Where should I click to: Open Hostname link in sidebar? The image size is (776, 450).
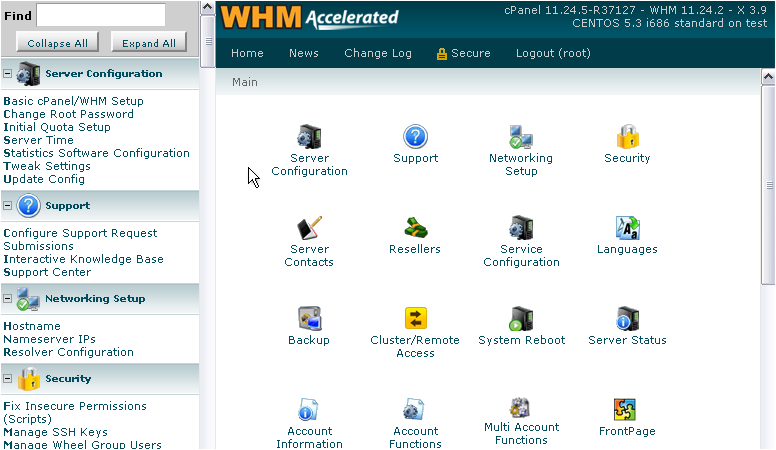[32, 326]
